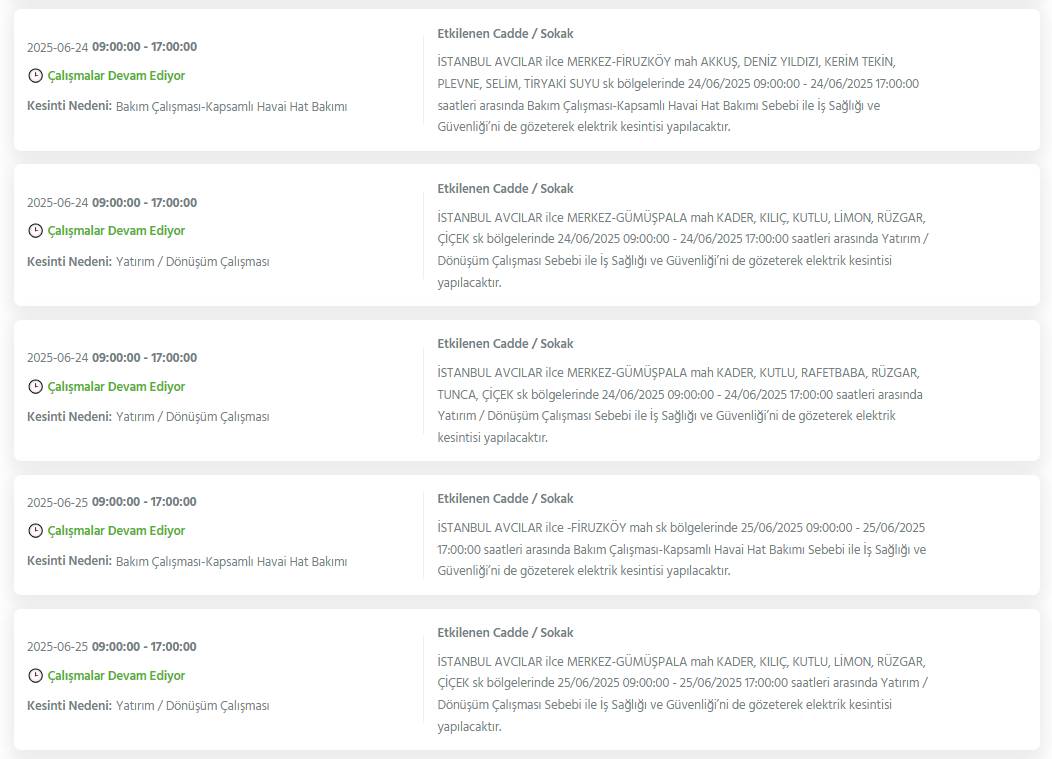Viewport: 1052px width, 759px height.
Task: Click 'Etkilenen Cadde / Sokak' heading of Akkuş card
Action: click(x=505, y=34)
